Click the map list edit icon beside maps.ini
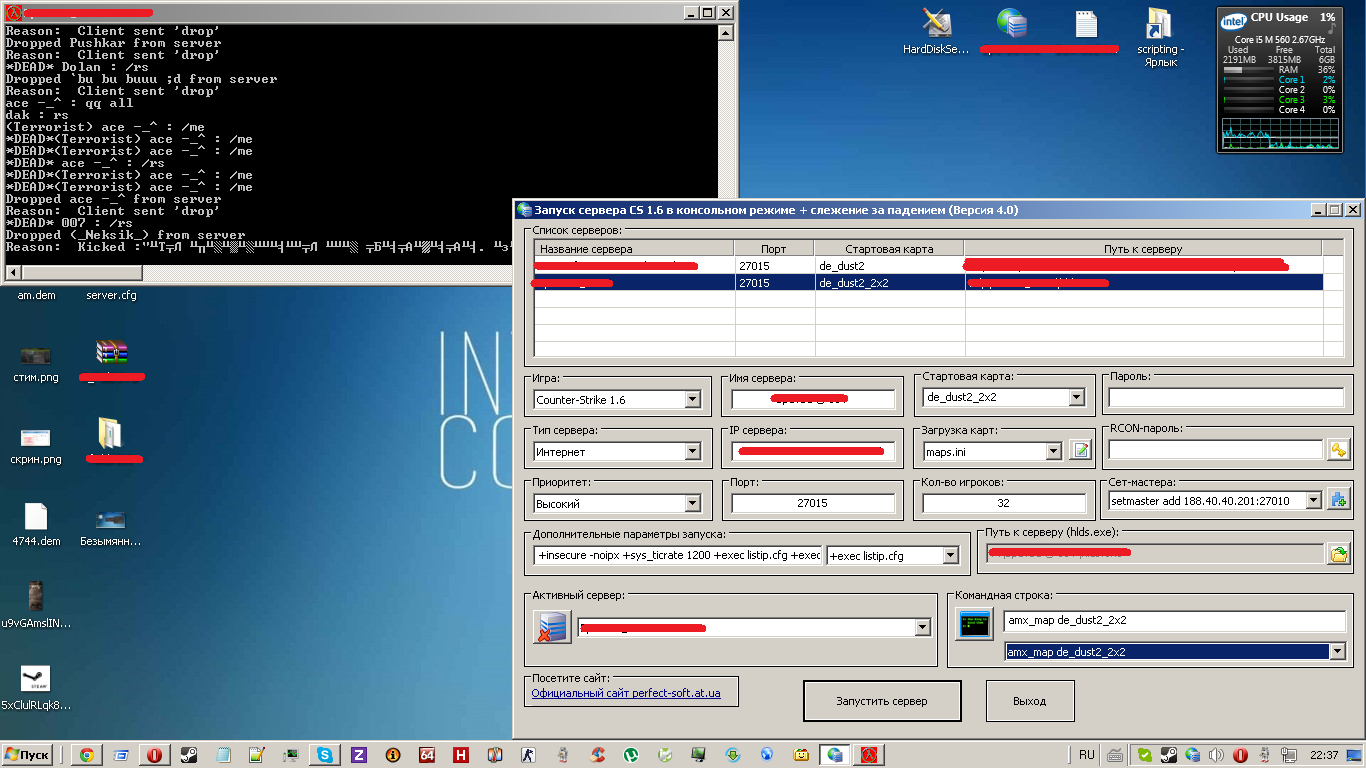The width and height of the screenshot is (1366, 768). 1080,451
